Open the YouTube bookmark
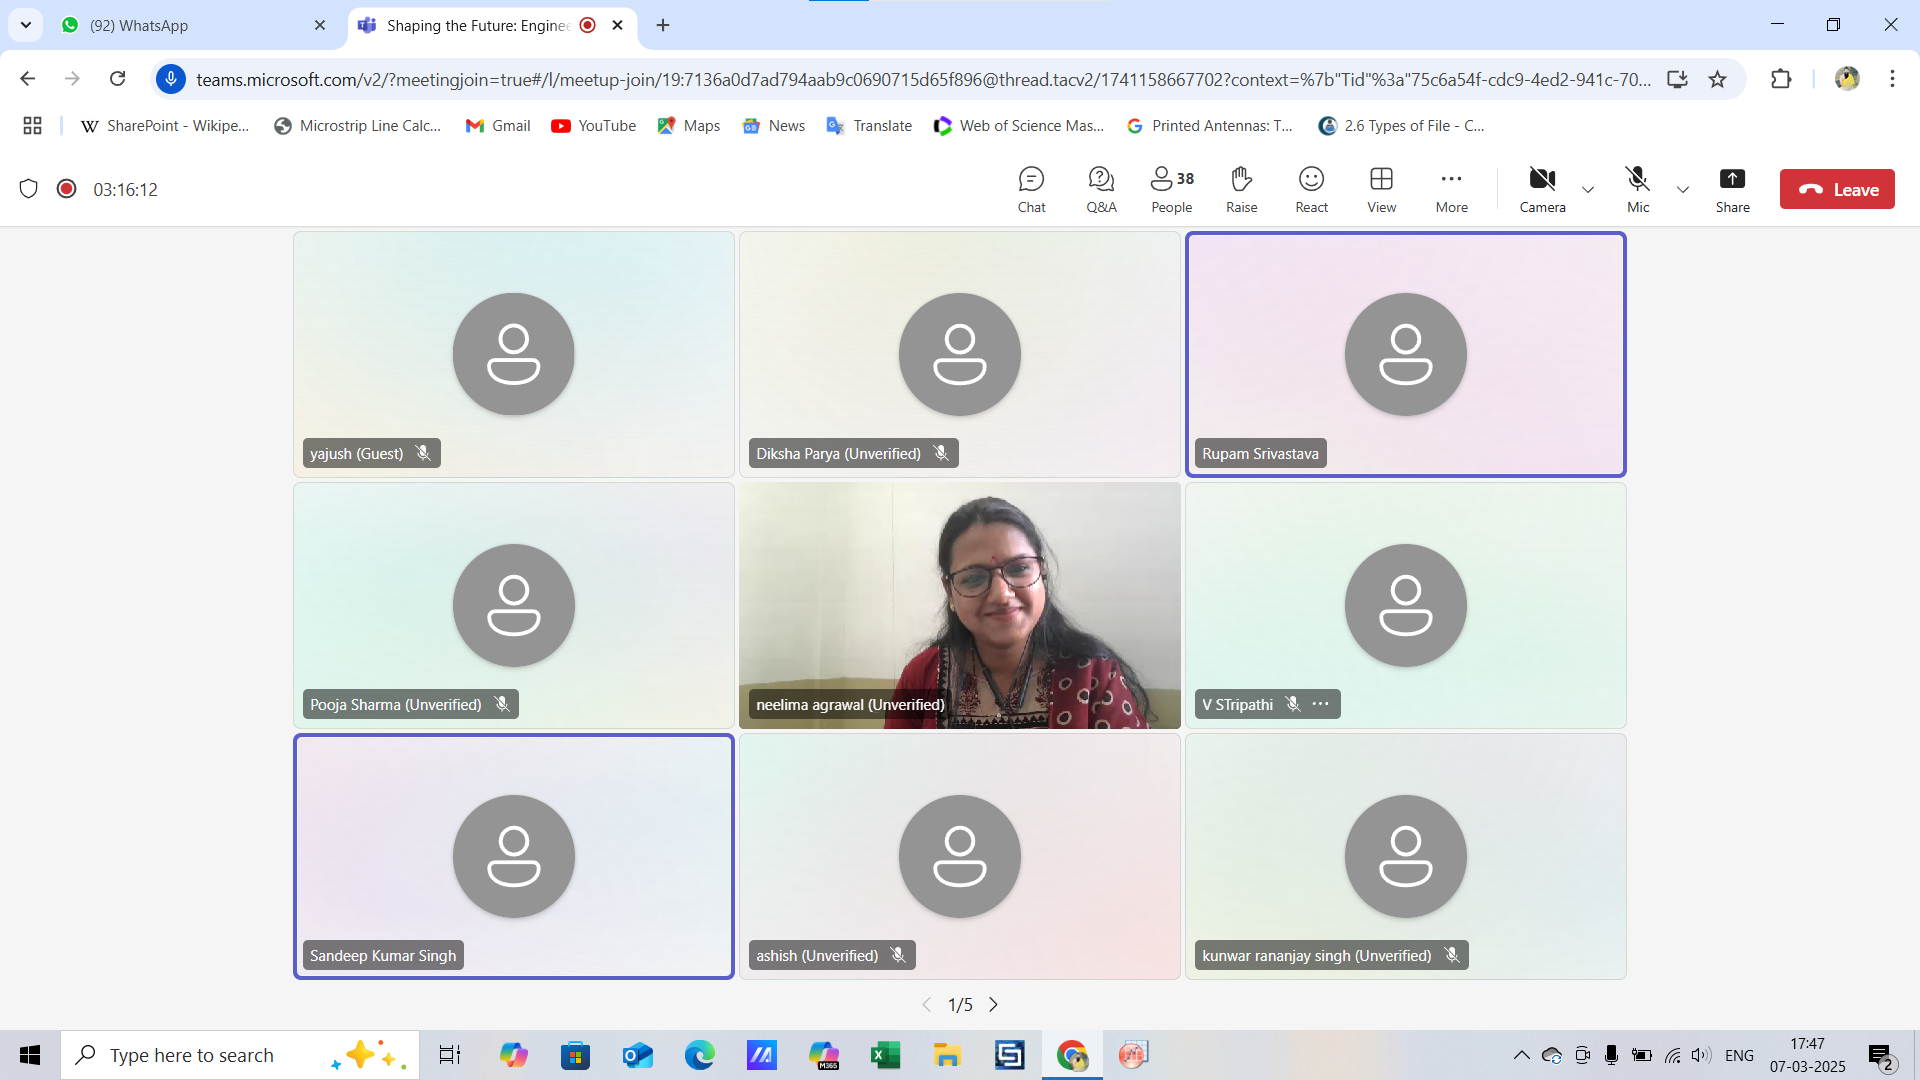Viewport: 1920px width, 1080px height. (594, 126)
